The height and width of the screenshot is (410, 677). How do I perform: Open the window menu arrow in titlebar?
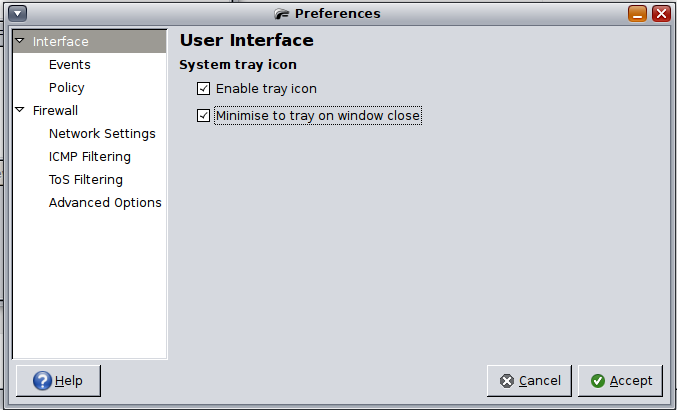pos(18,13)
